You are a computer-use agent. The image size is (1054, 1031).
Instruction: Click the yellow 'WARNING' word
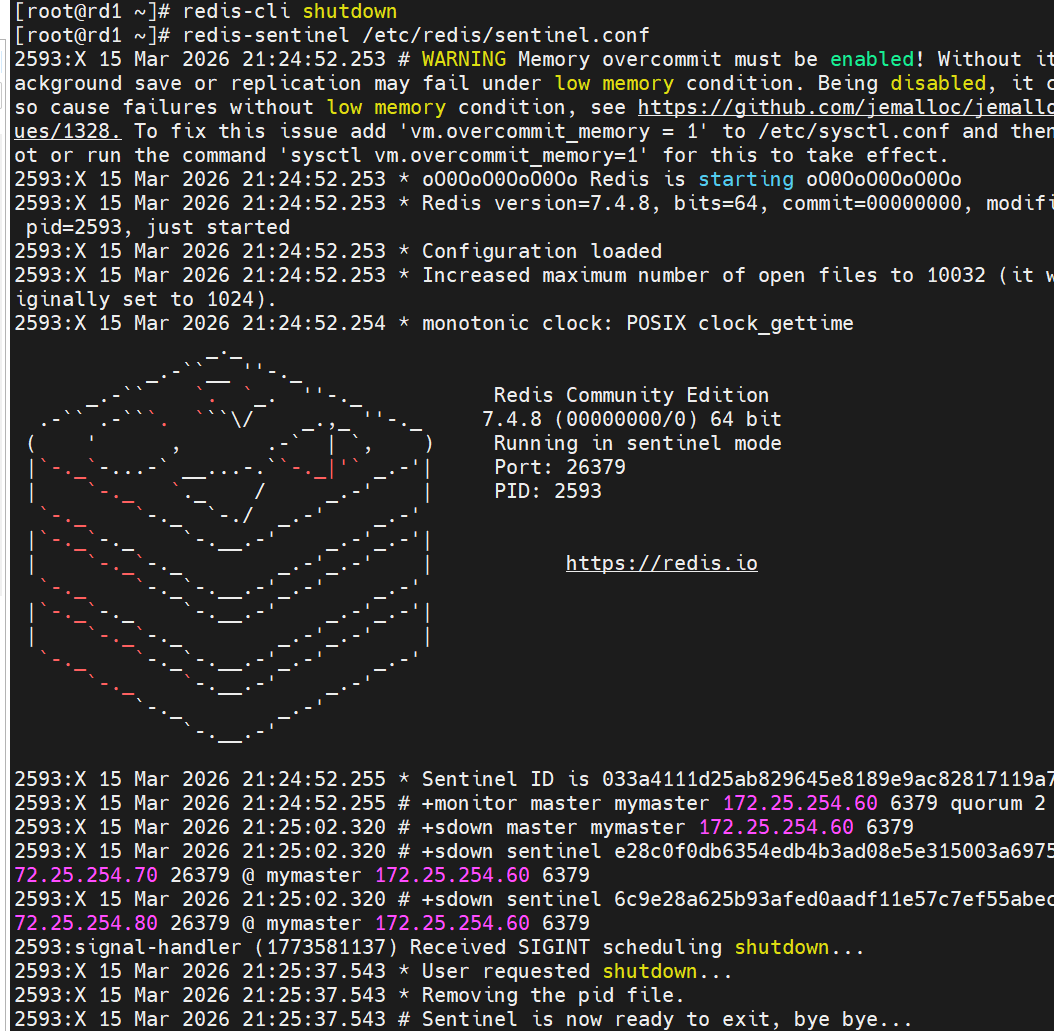464,59
